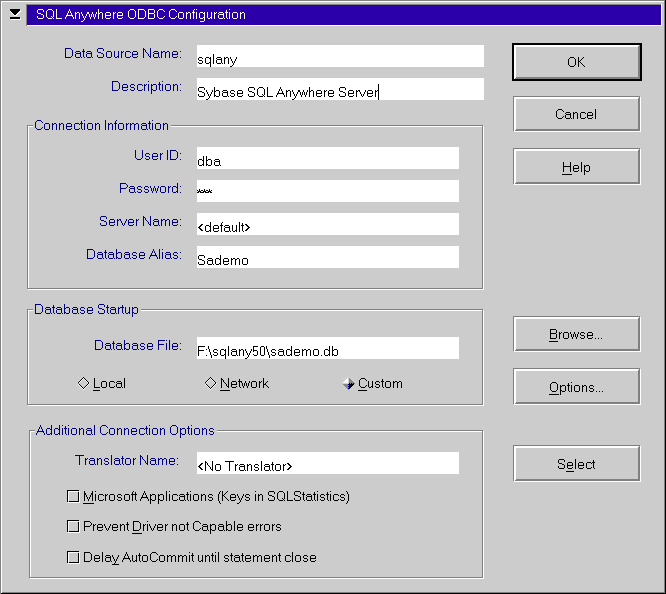
Task: Browse for a database file
Action: [x=576, y=334]
